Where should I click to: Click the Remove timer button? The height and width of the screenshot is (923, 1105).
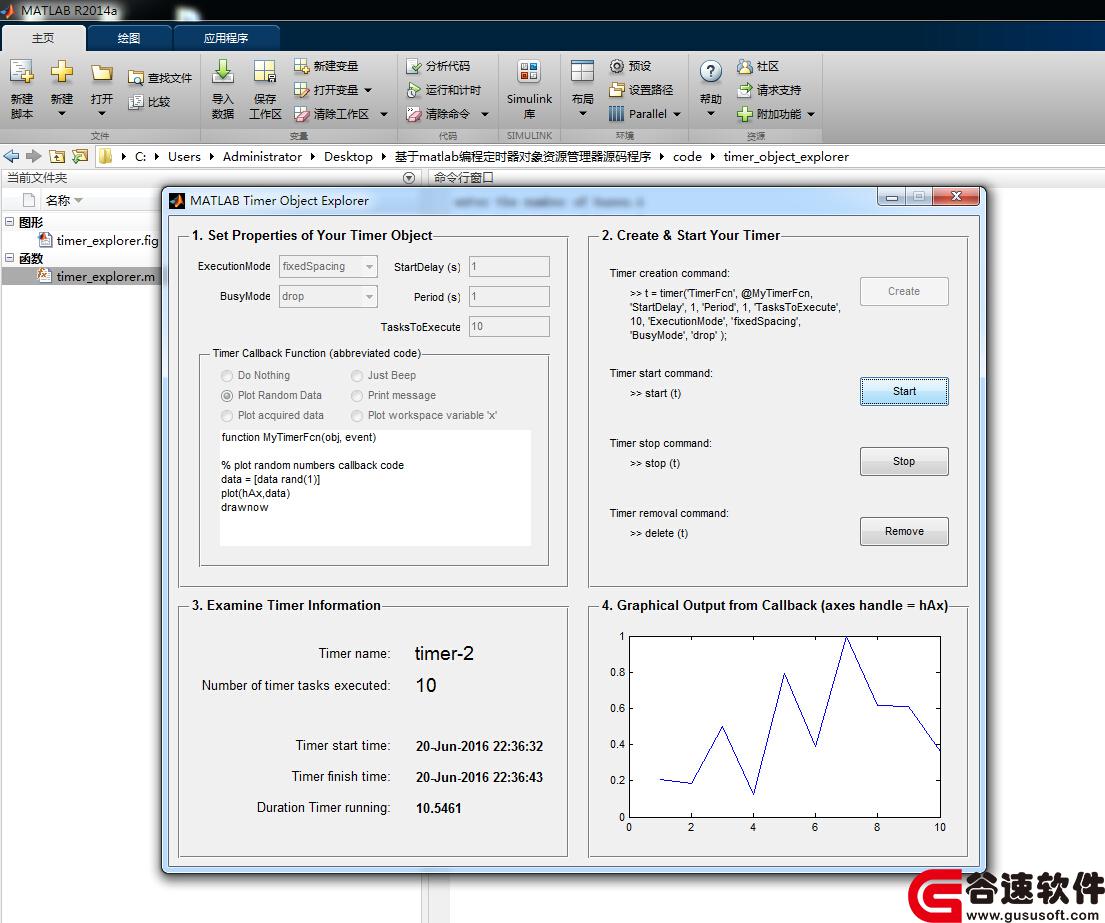[904, 531]
